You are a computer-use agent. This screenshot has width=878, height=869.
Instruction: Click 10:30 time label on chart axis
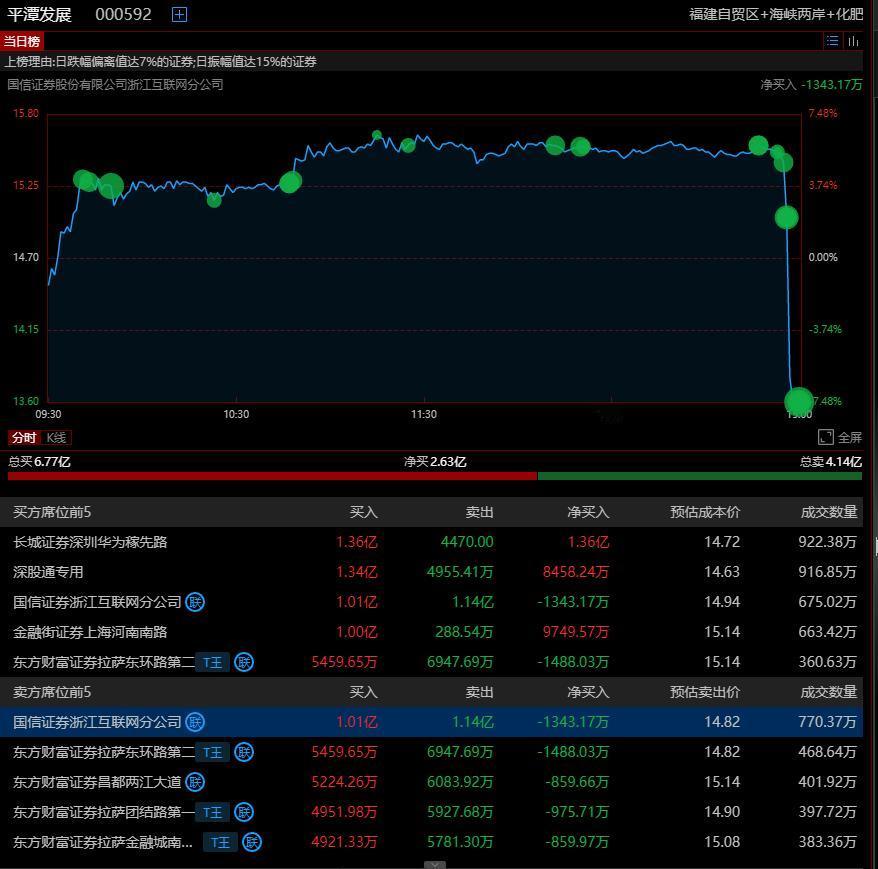tap(236, 414)
